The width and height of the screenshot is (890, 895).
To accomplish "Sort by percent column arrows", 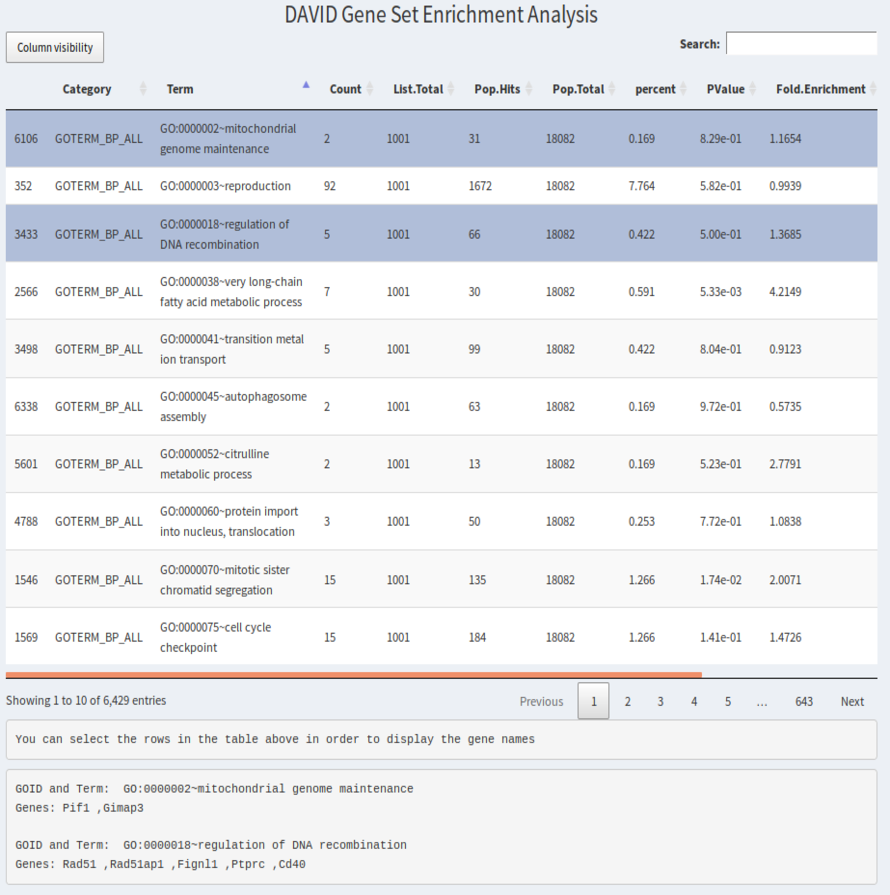I will (684, 89).
